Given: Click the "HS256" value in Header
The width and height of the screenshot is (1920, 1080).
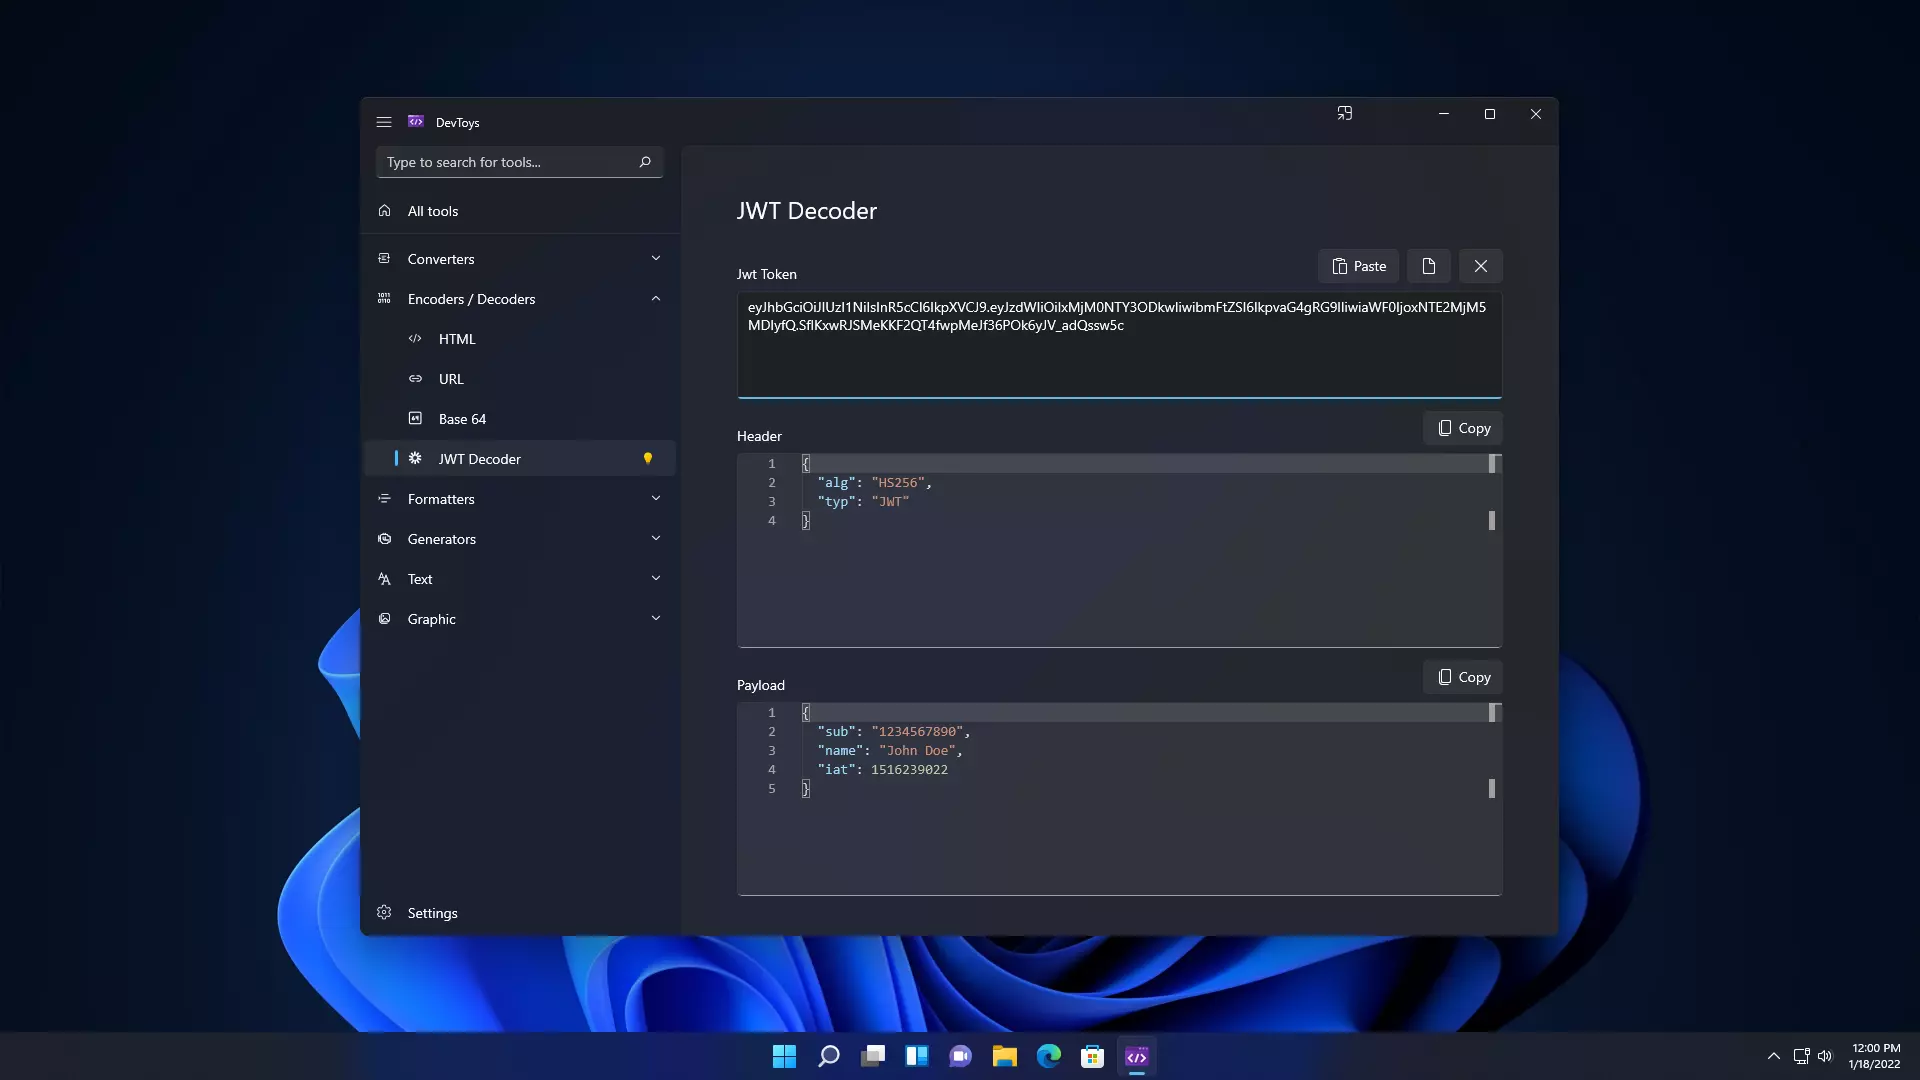Looking at the screenshot, I should coord(898,483).
